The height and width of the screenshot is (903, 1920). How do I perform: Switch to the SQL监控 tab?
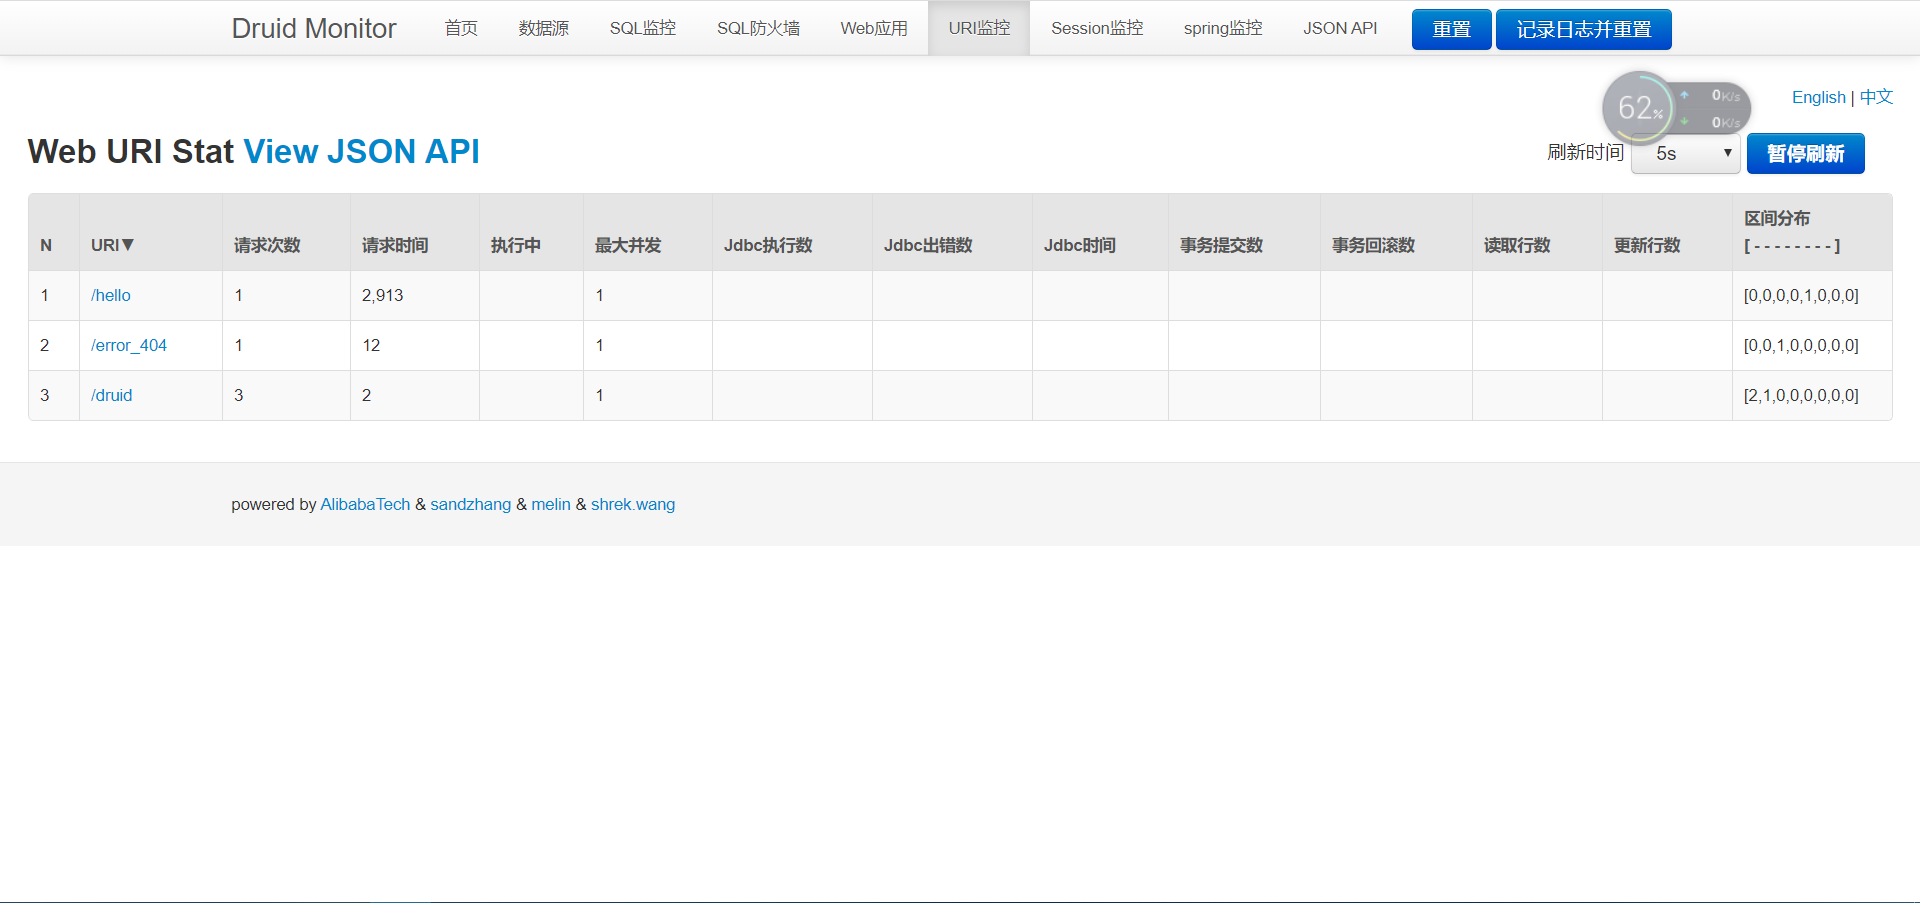tap(643, 28)
